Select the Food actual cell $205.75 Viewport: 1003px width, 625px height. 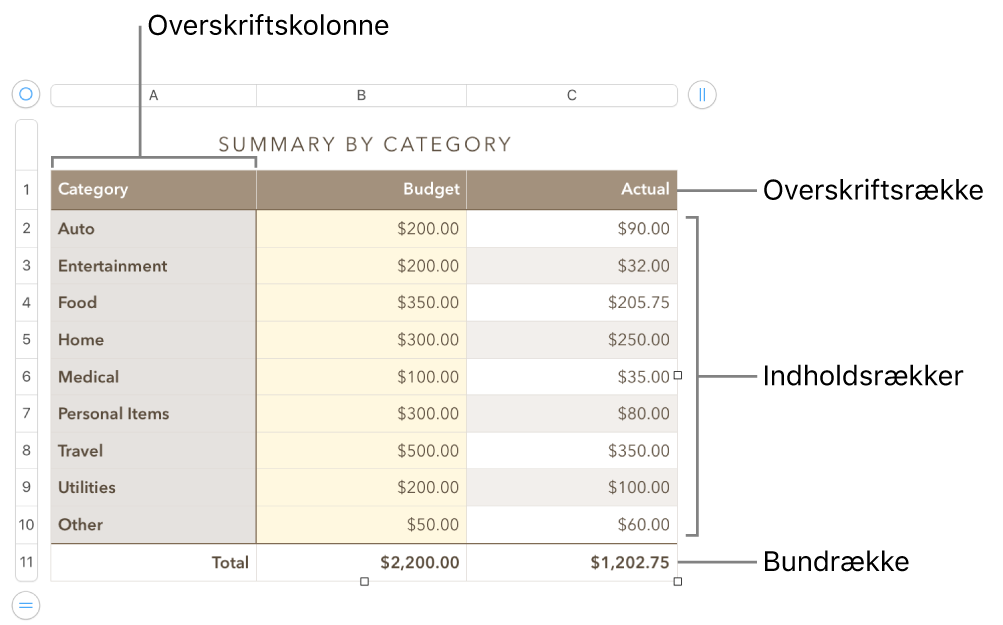571,303
